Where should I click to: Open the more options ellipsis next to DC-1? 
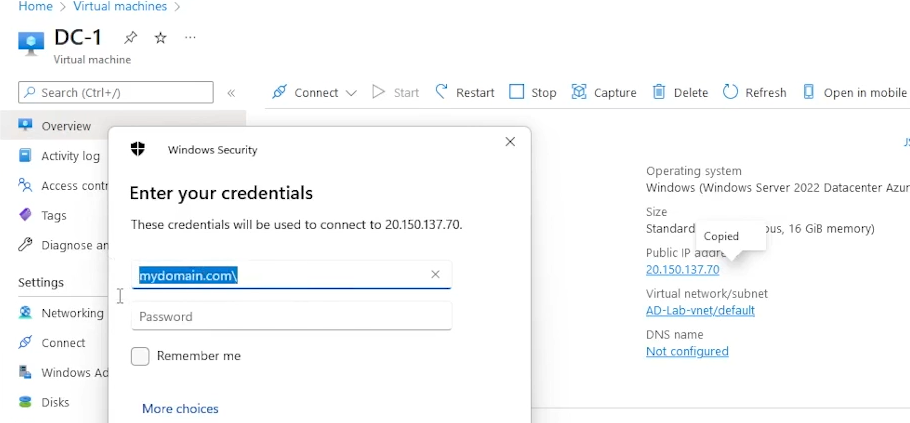[190, 38]
